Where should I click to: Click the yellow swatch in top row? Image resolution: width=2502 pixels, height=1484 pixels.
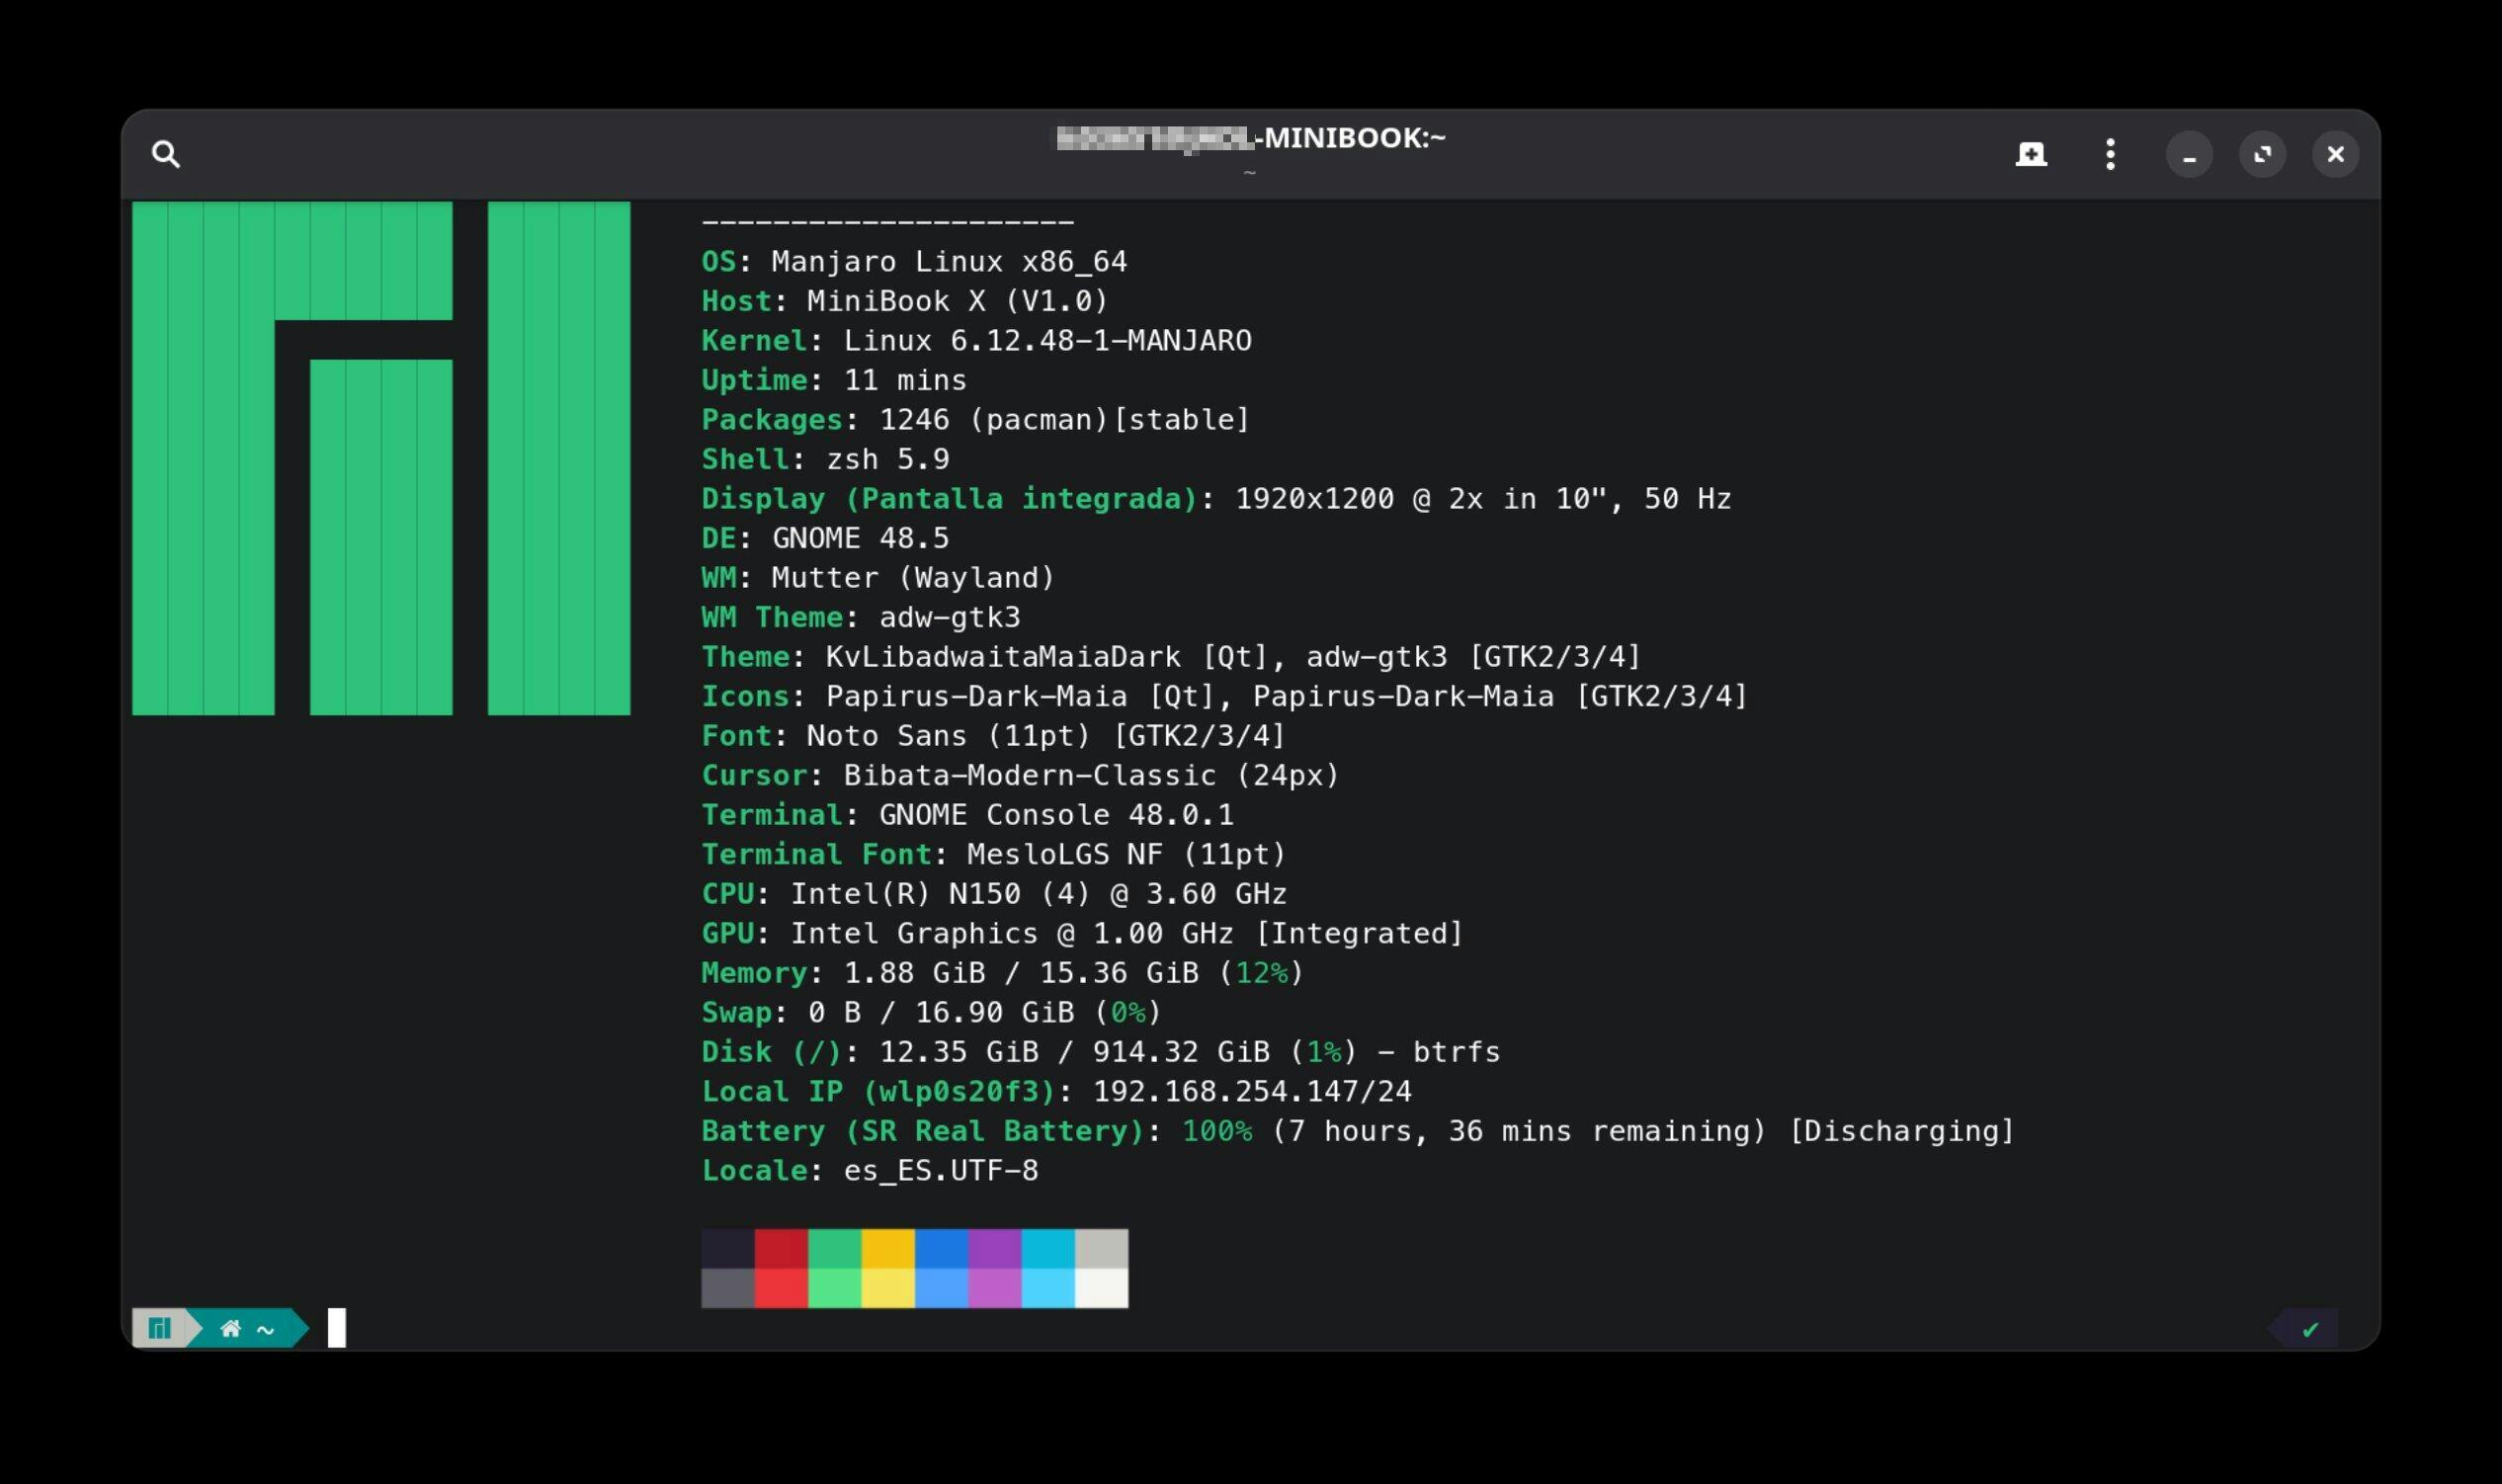tap(887, 1248)
